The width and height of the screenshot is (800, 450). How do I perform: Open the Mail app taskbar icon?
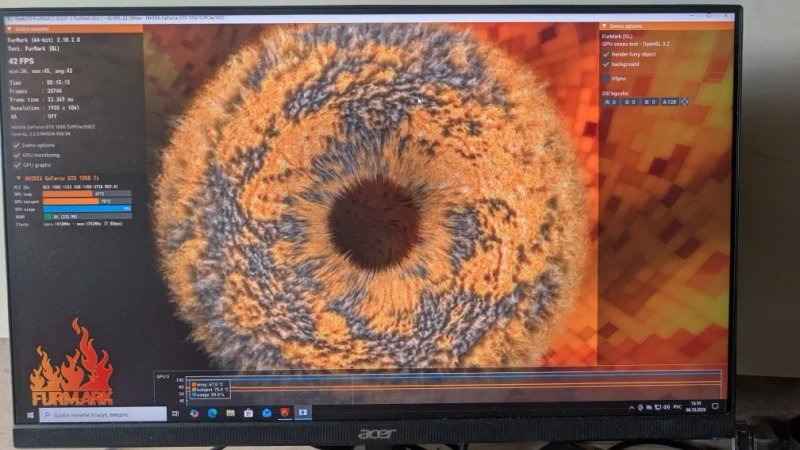[266, 412]
